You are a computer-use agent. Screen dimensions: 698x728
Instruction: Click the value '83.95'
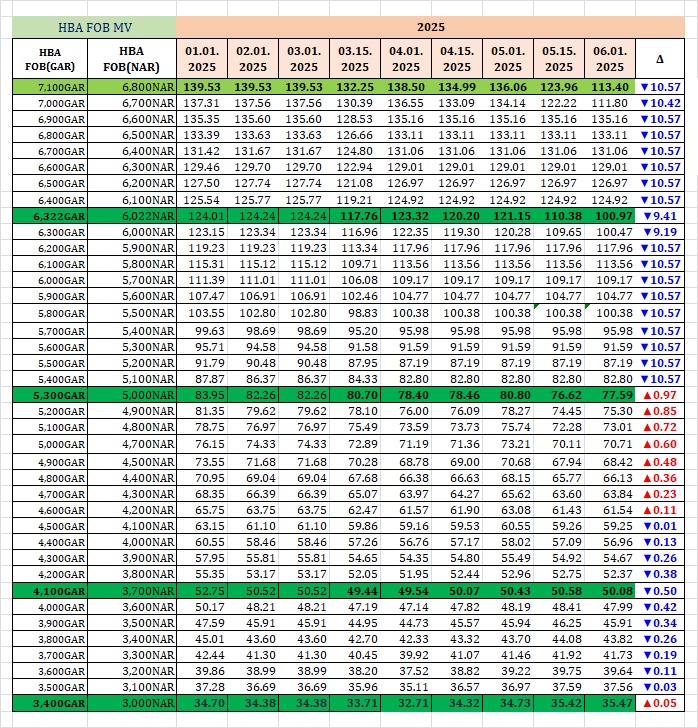pyautogui.click(x=202, y=396)
